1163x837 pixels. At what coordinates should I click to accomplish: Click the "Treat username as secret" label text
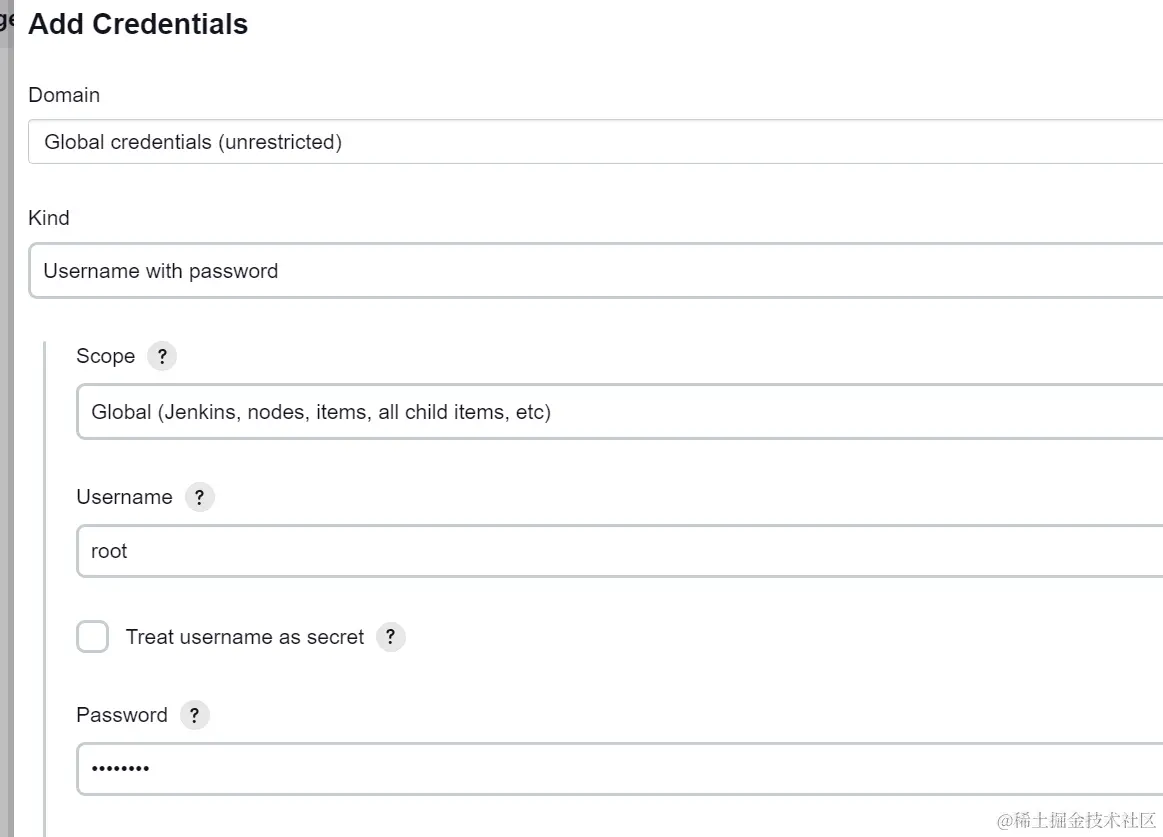(x=245, y=637)
